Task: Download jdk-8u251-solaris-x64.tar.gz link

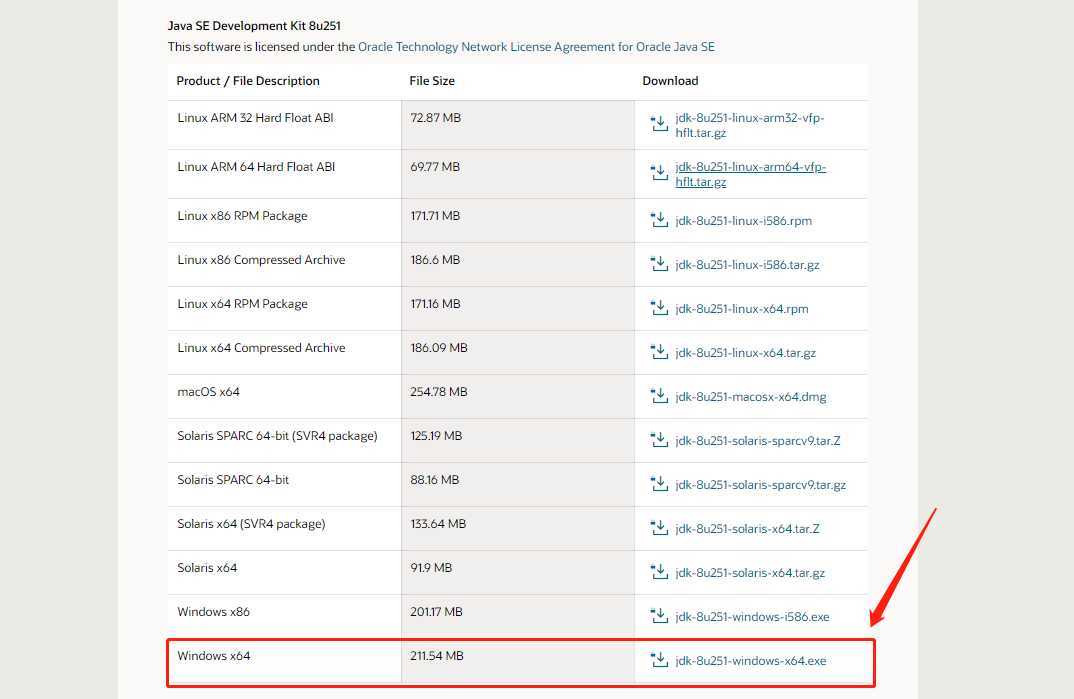Action: pyautogui.click(x=750, y=573)
